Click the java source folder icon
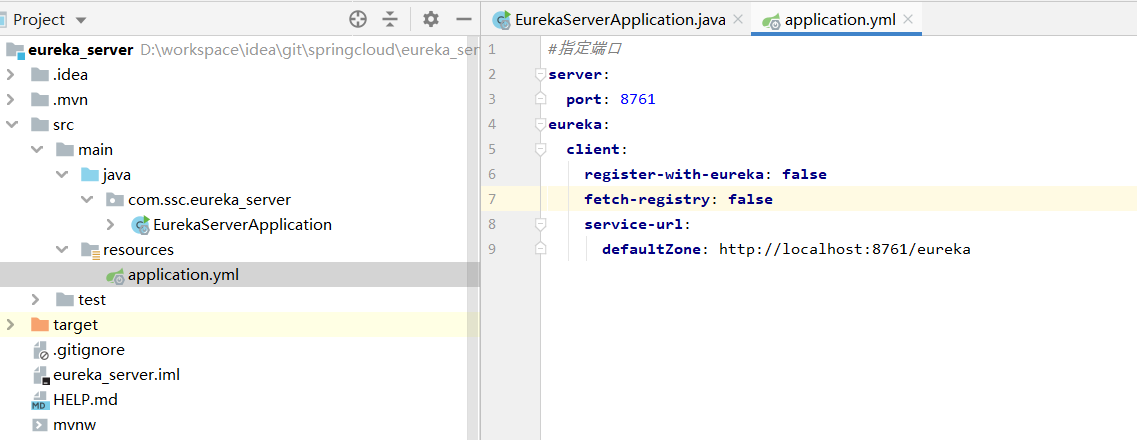 (x=90, y=175)
